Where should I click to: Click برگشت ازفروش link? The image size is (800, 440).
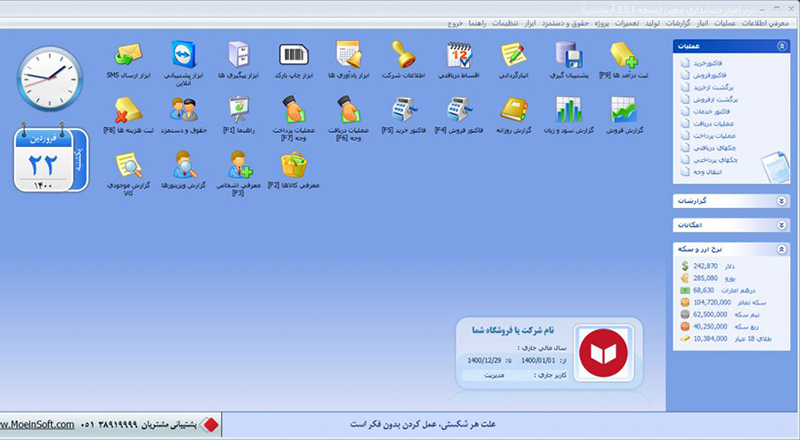[x=715, y=100]
